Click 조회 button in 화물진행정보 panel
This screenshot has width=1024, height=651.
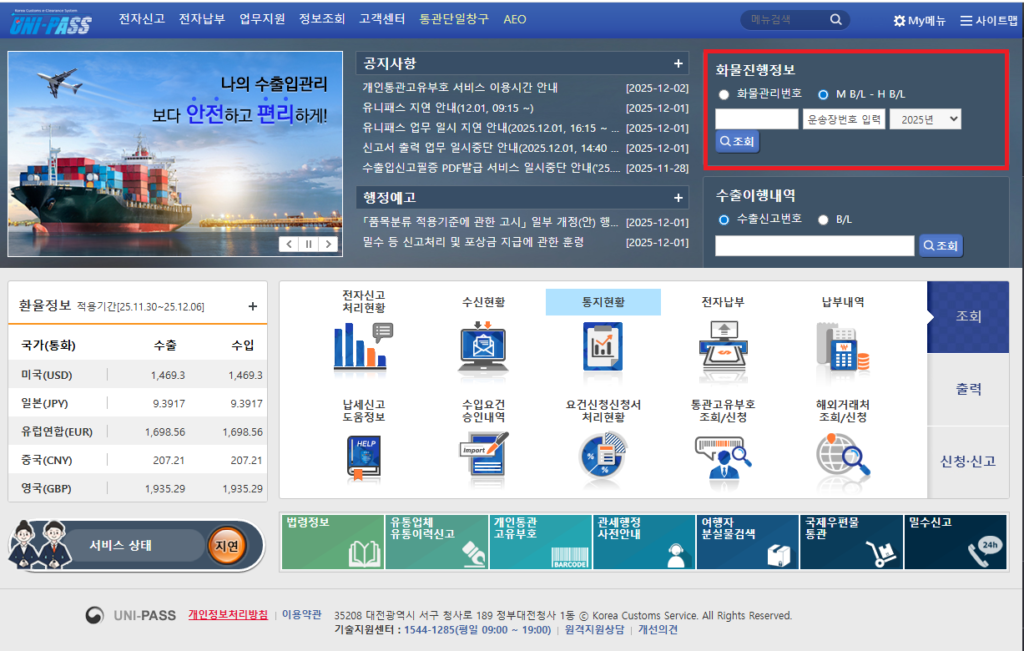point(737,142)
